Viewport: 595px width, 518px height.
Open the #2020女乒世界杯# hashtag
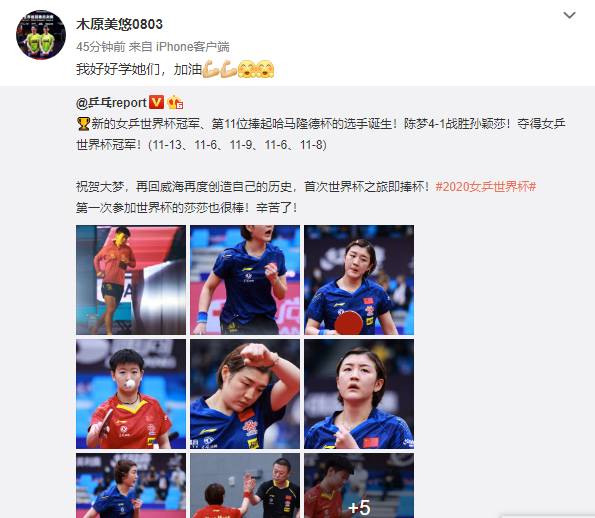(x=485, y=187)
